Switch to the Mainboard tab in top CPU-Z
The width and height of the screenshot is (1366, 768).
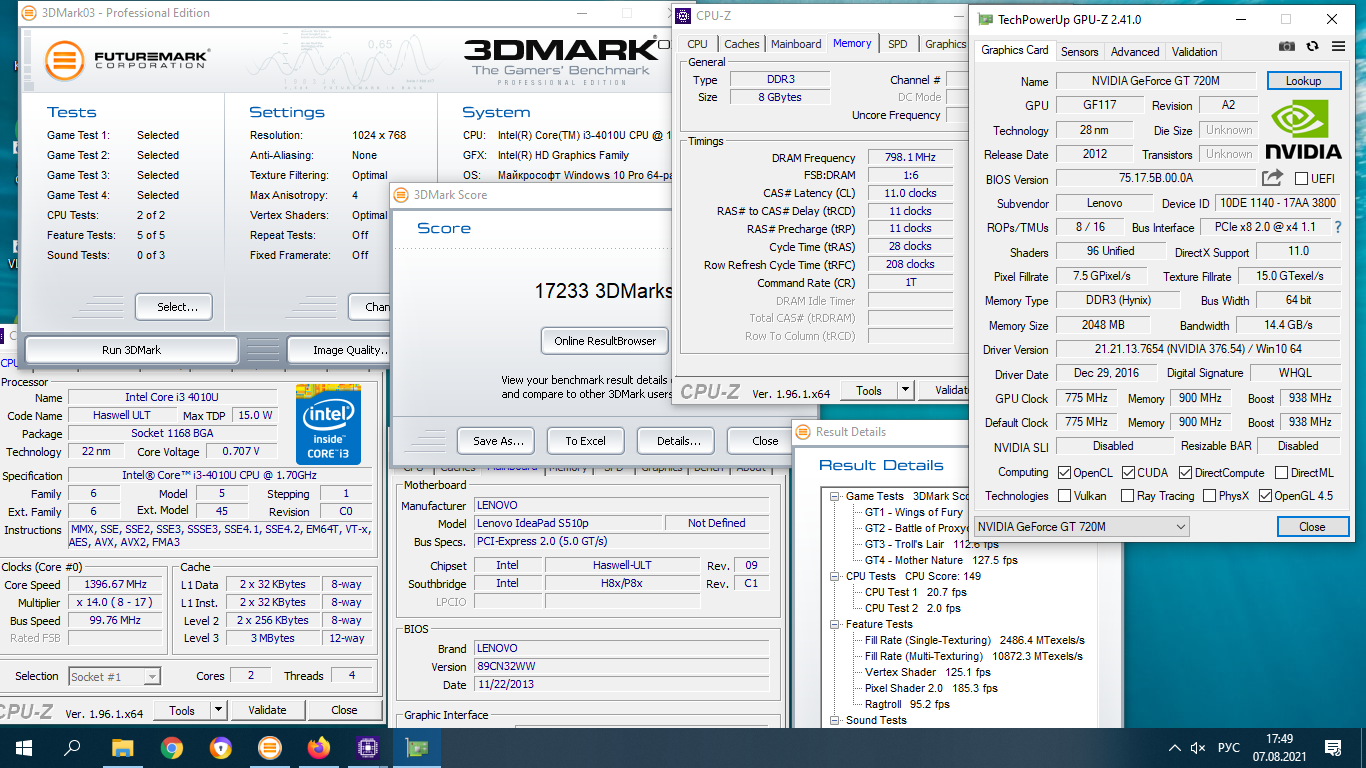(796, 44)
